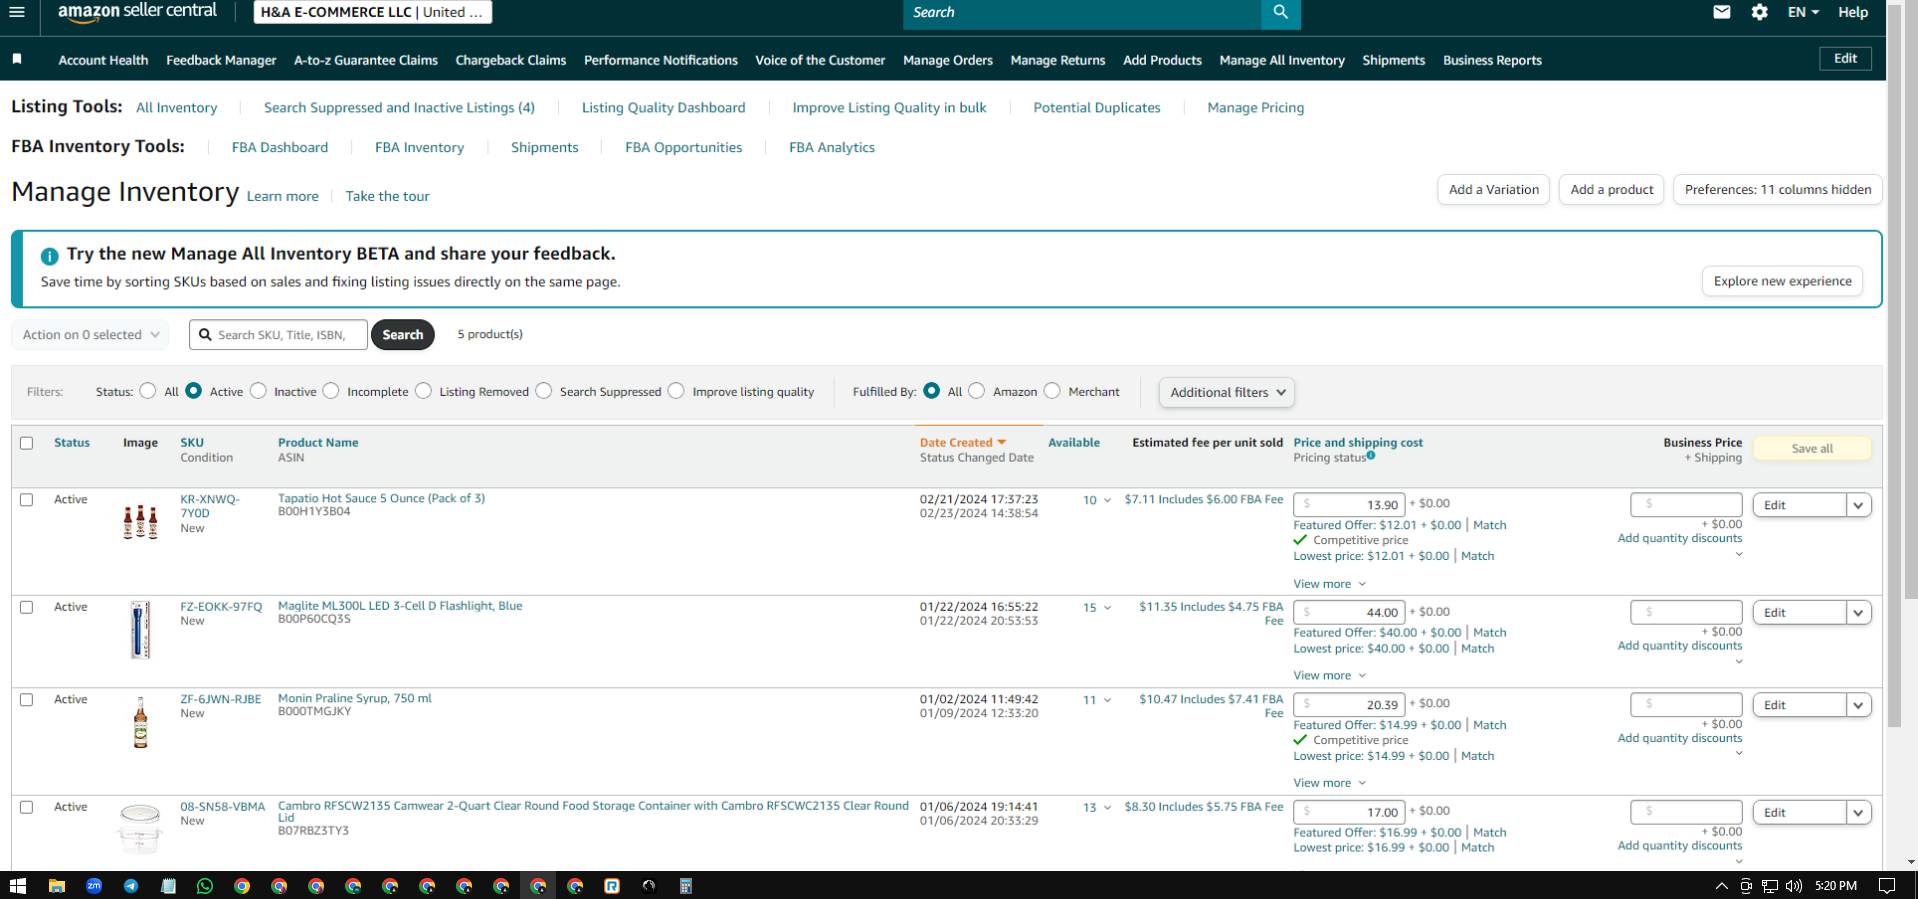Viewport: 1918px width, 899px height.
Task: Open the Listing Quality Dashboard tab
Action: (663, 107)
